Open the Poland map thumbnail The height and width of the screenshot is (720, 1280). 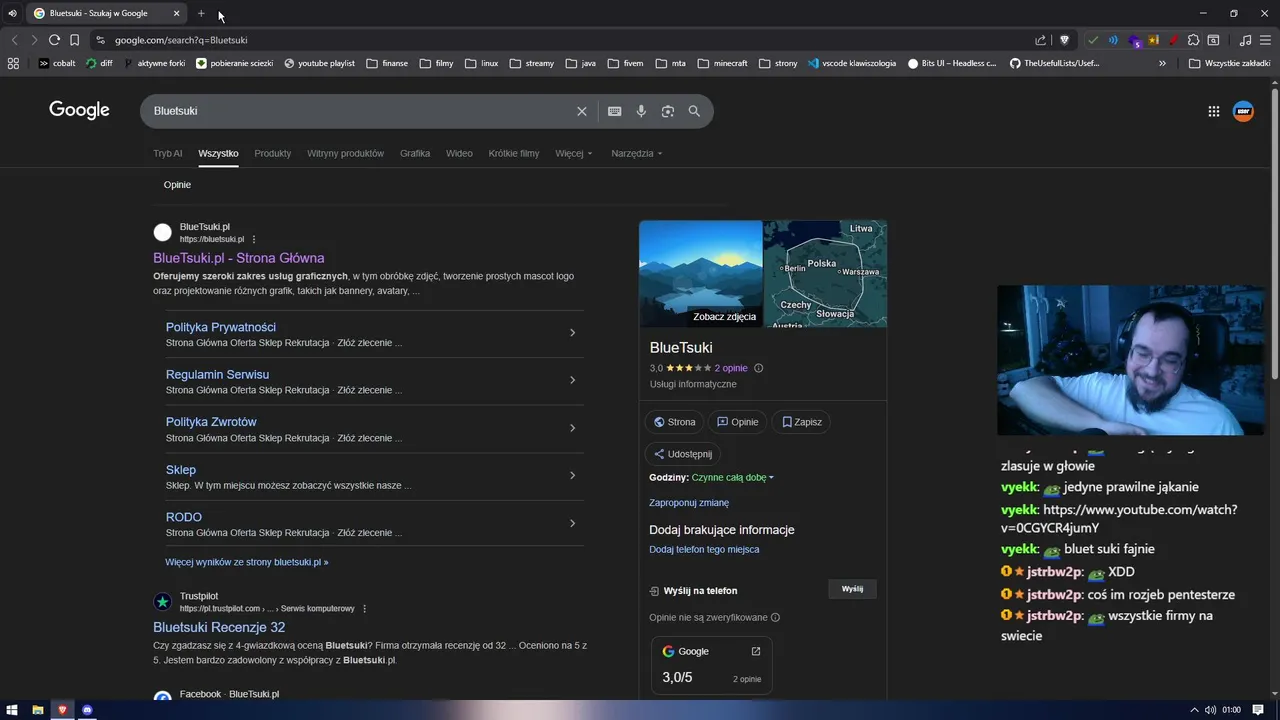point(825,274)
